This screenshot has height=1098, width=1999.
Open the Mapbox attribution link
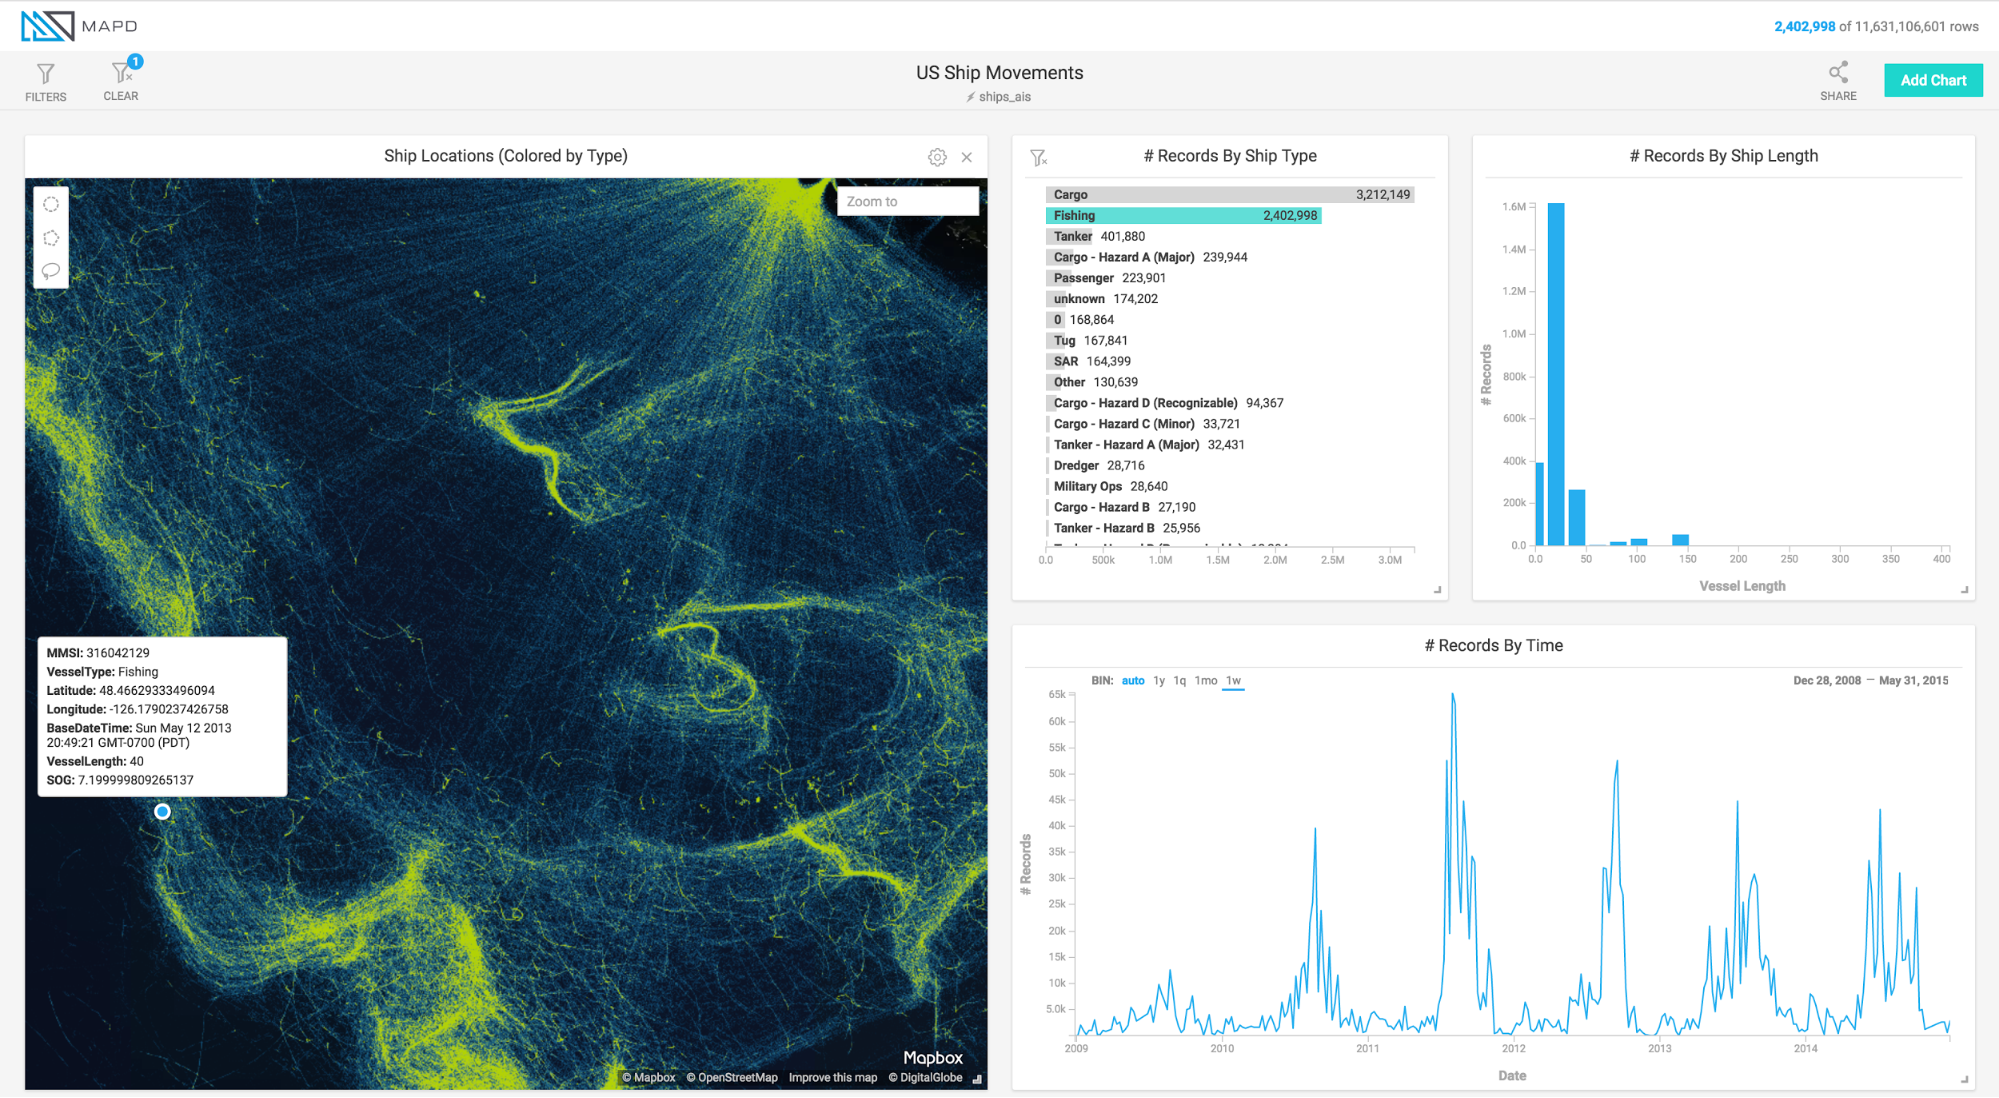pyautogui.click(x=649, y=1078)
